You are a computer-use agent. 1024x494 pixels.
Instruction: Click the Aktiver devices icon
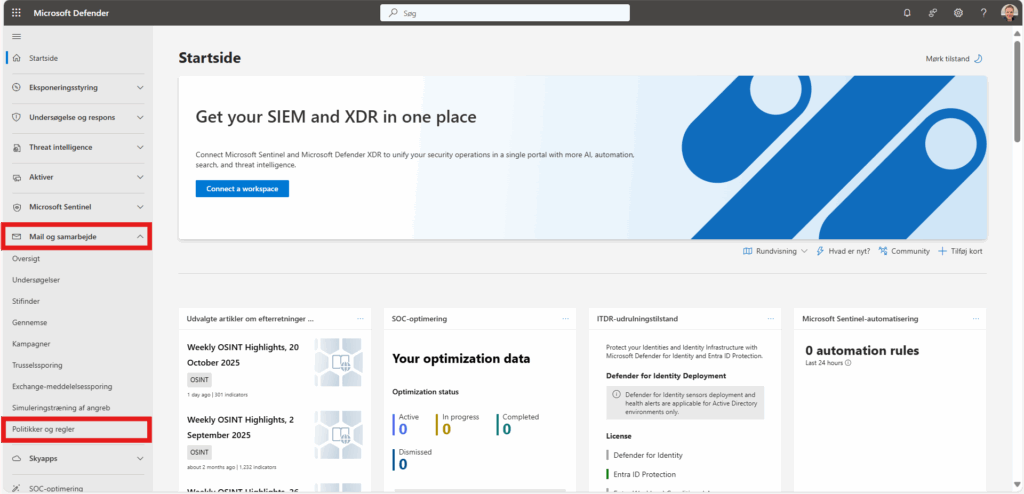coord(17,177)
